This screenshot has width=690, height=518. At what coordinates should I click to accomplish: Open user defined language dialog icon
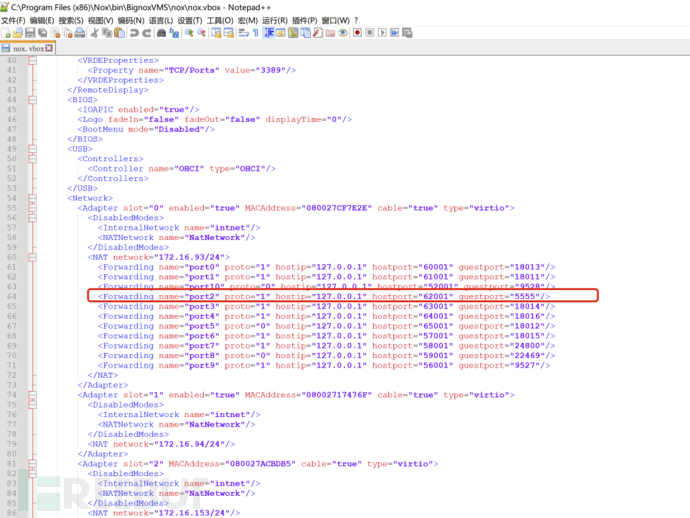[x=281, y=33]
